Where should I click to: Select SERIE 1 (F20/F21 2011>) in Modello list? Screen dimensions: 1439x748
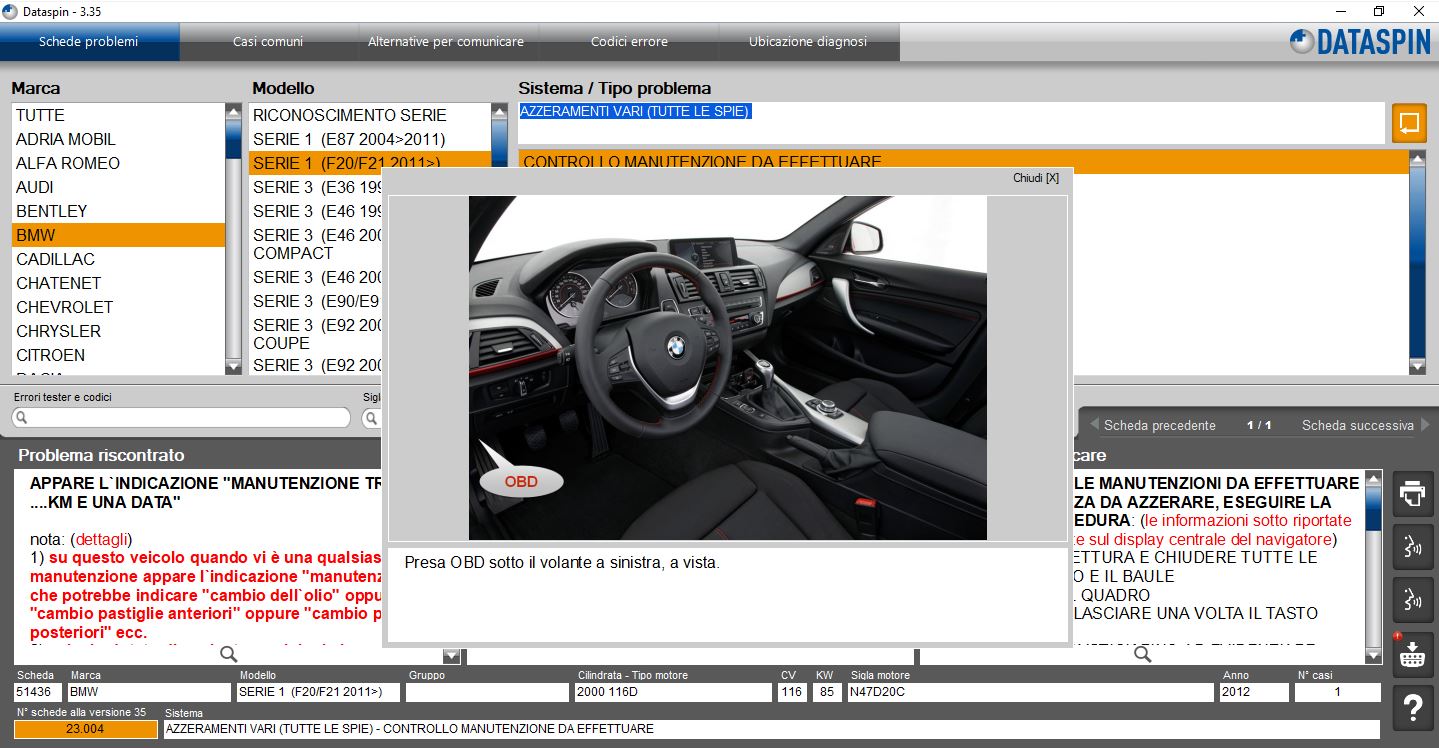[369, 163]
